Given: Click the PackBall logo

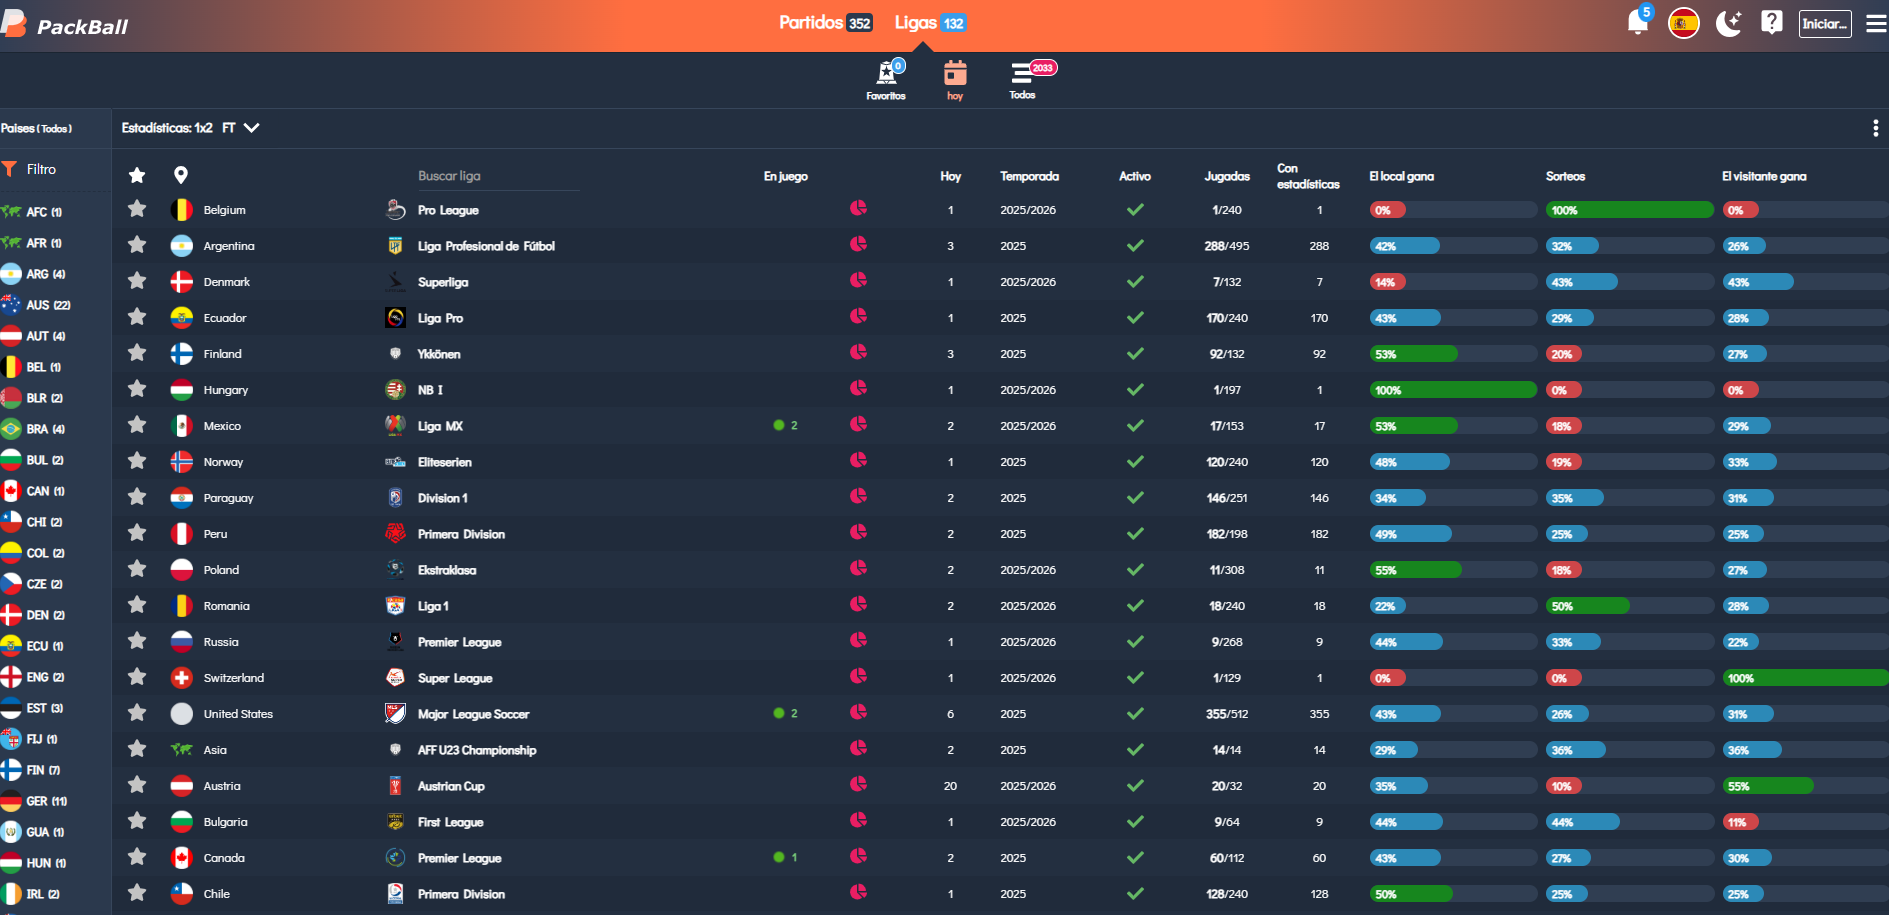Looking at the screenshot, I should pyautogui.click(x=66, y=24).
